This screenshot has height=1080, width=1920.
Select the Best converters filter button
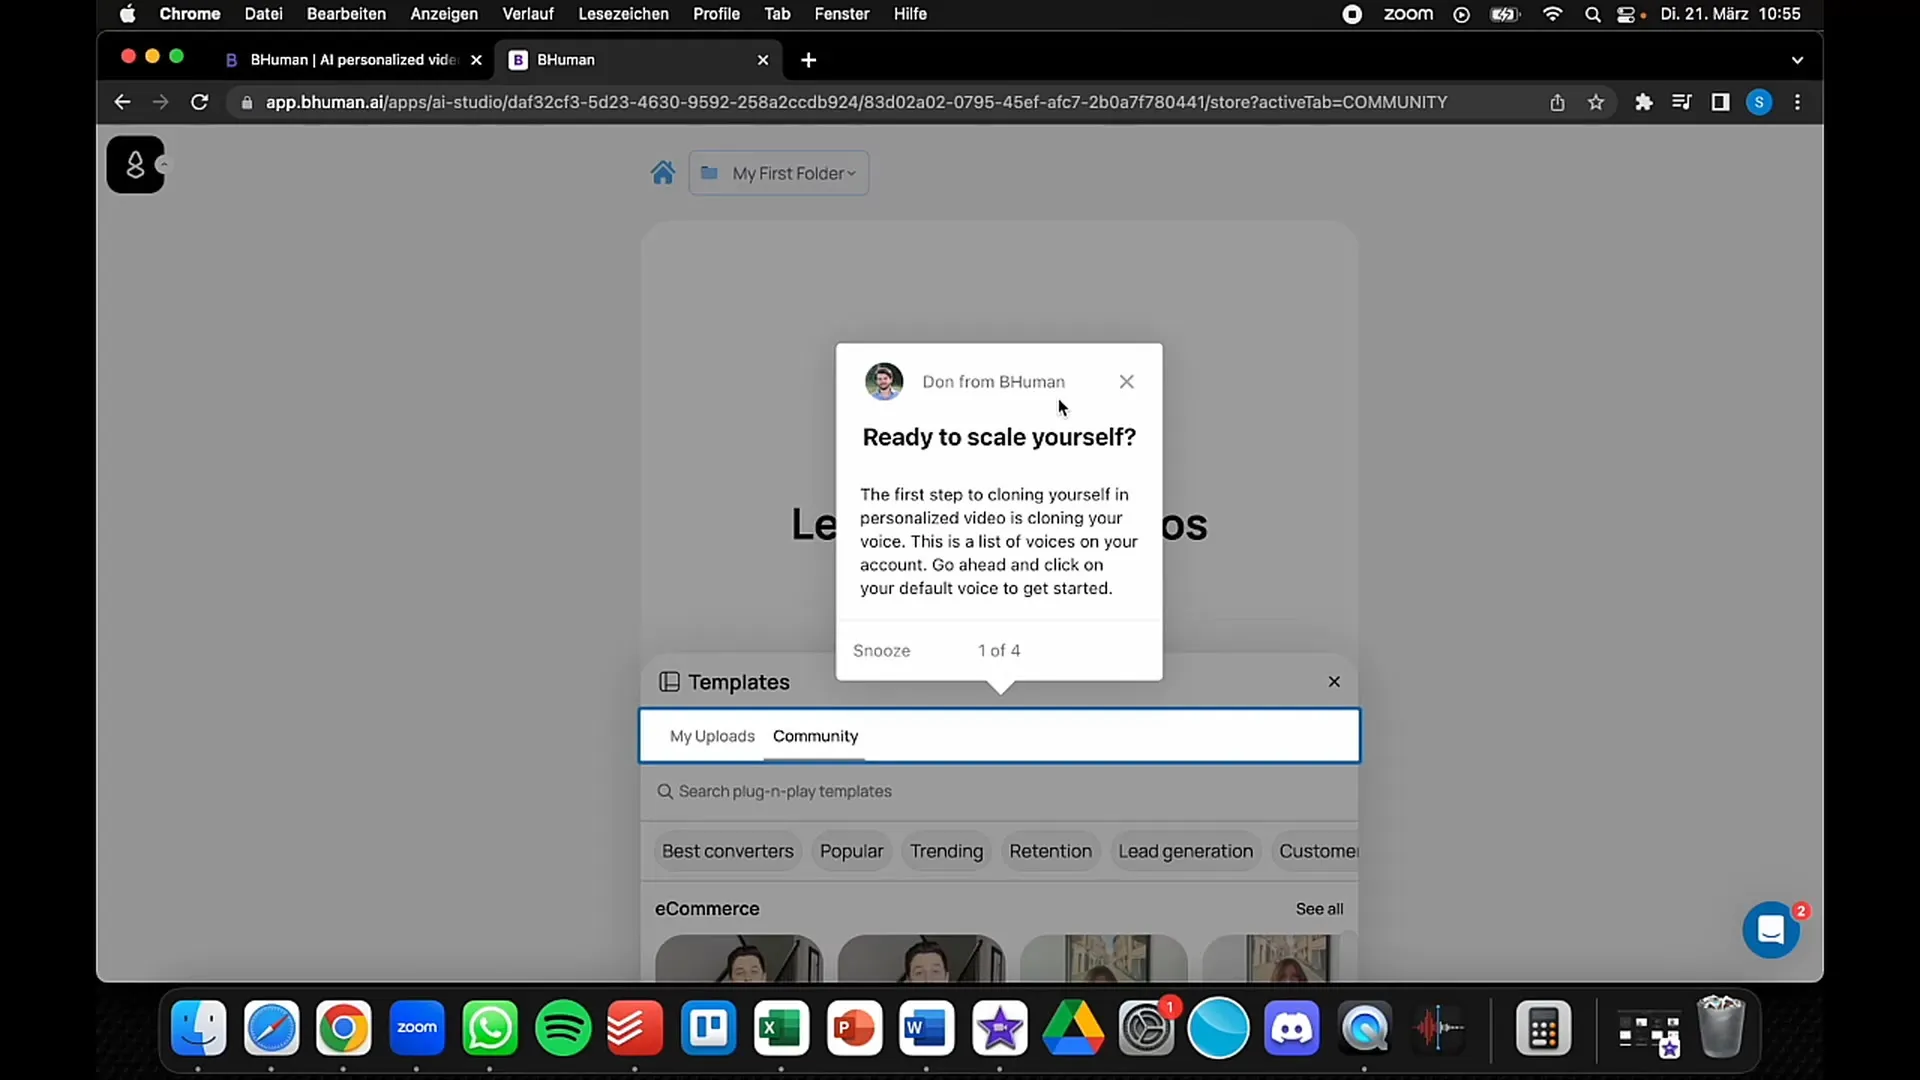(727, 851)
